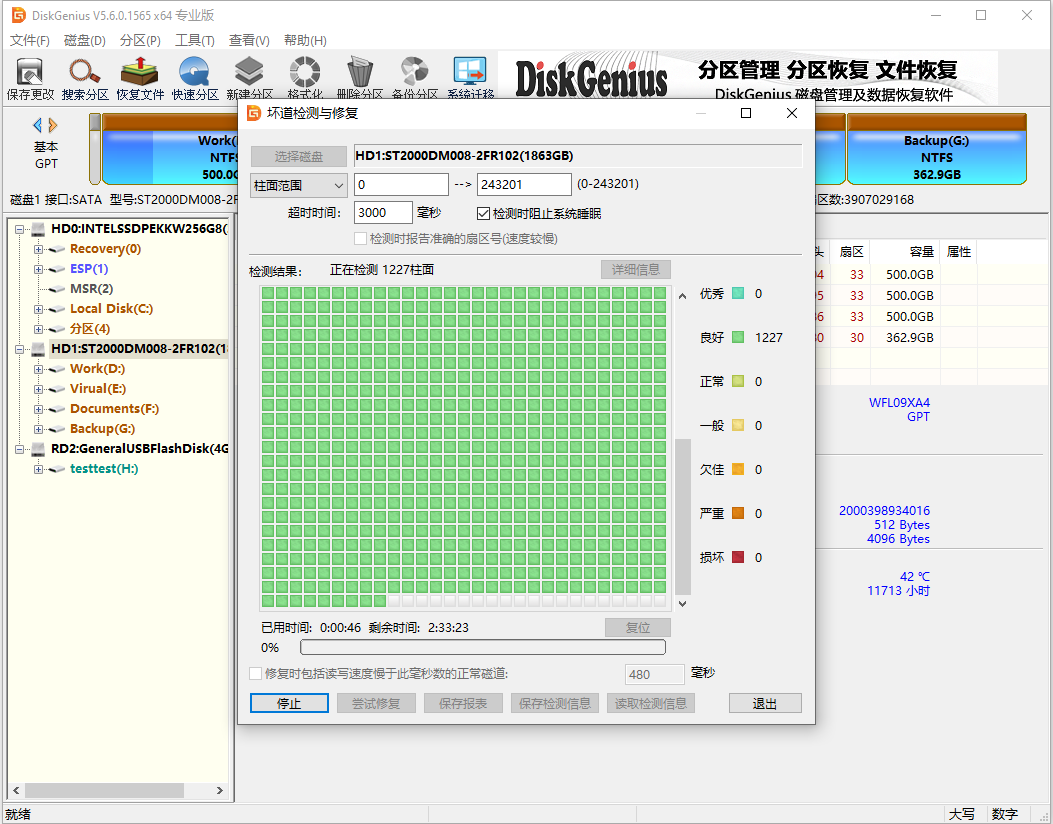1053x824 pixels.
Task: Click the Save Report (保存报表) button
Action: point(463,703)
